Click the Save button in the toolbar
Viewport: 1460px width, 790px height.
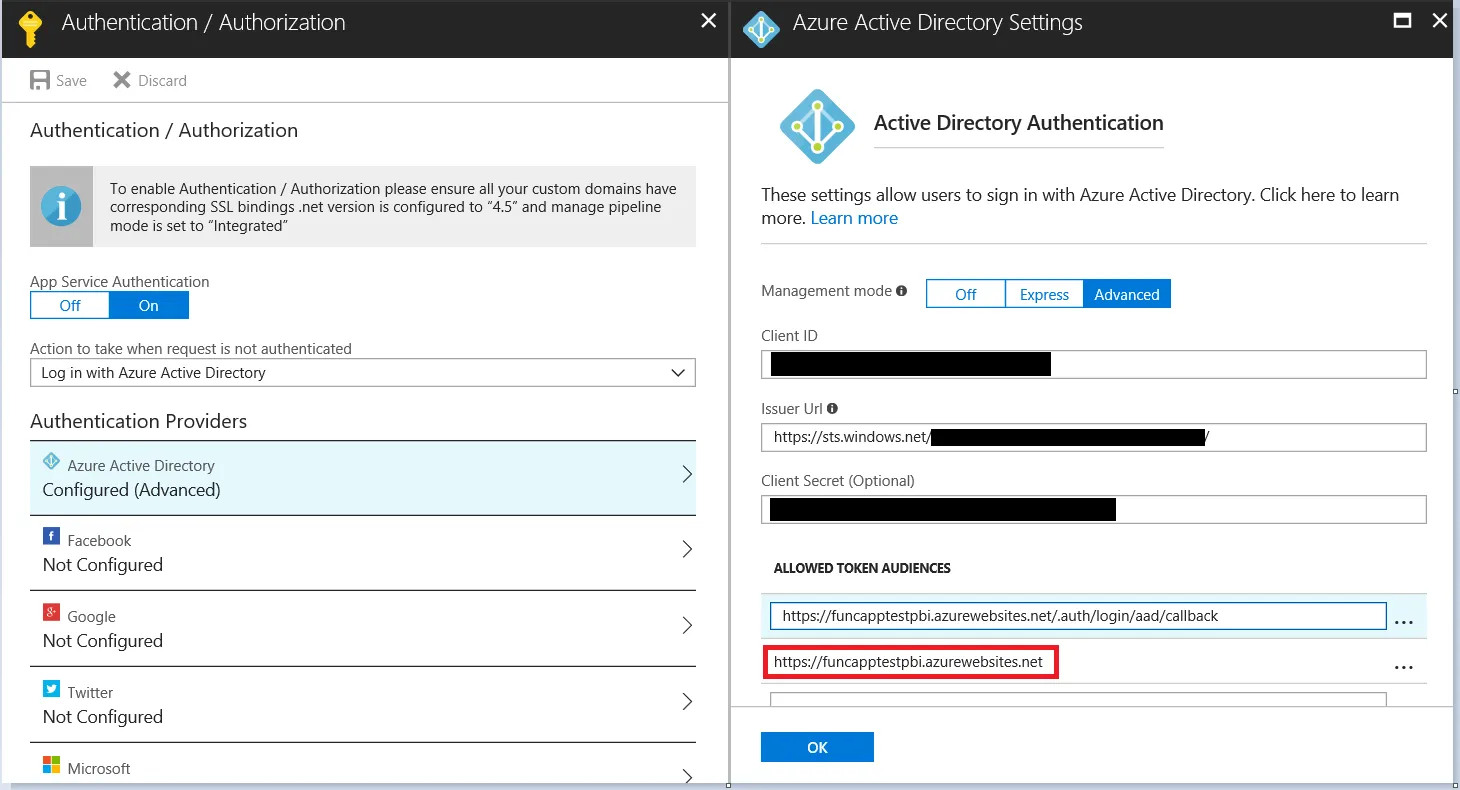pos(58,80)
